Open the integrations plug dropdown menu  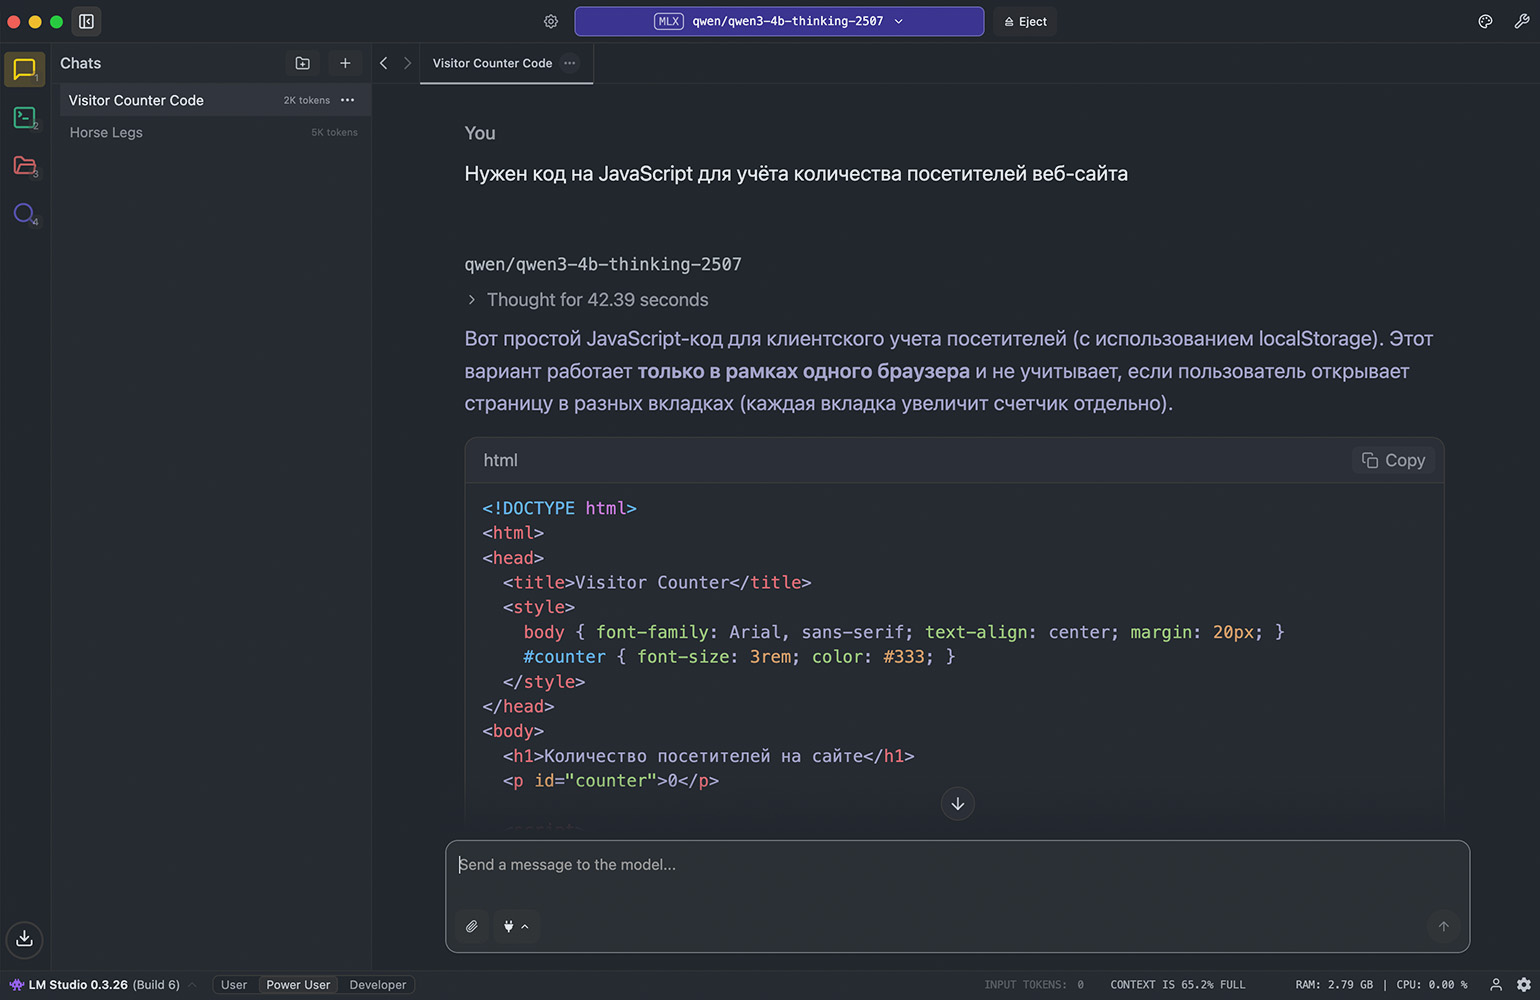tap(515, 926)
